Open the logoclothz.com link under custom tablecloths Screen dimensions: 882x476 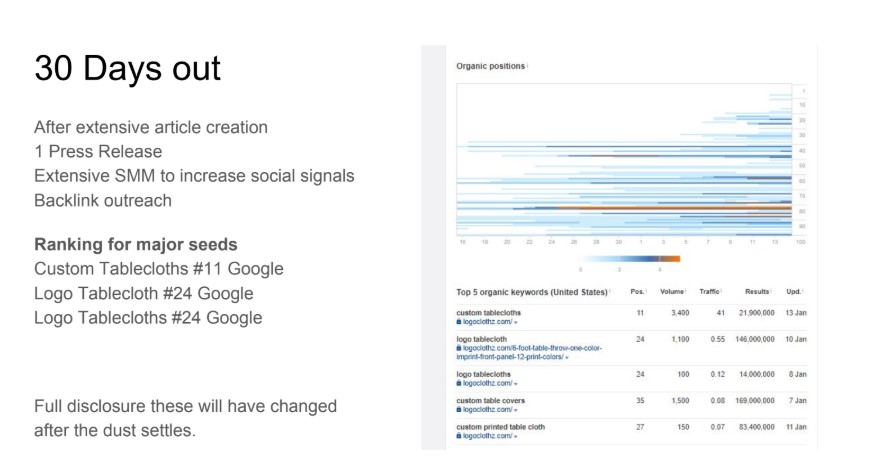point(487,322)
